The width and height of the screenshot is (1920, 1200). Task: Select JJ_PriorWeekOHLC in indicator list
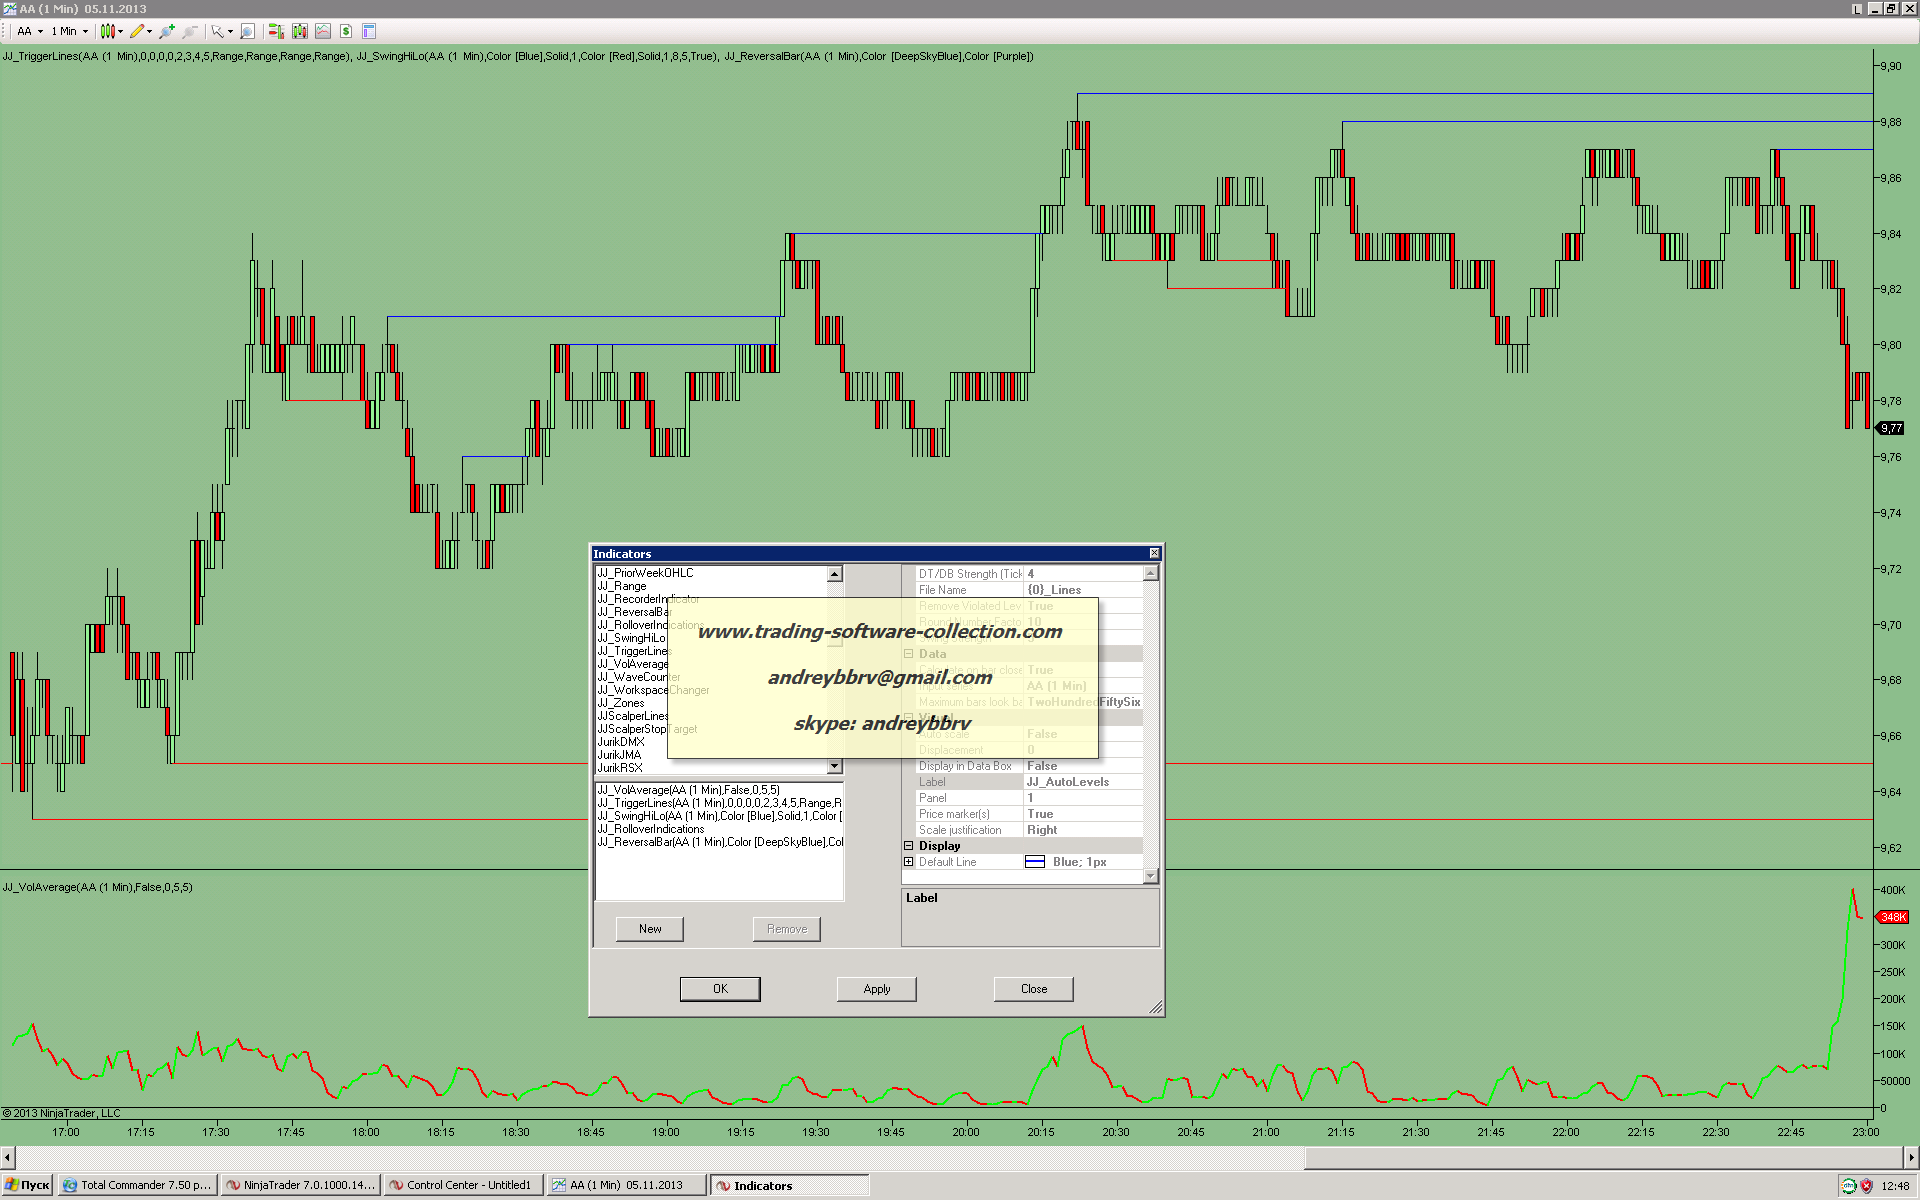pos(645,573)
